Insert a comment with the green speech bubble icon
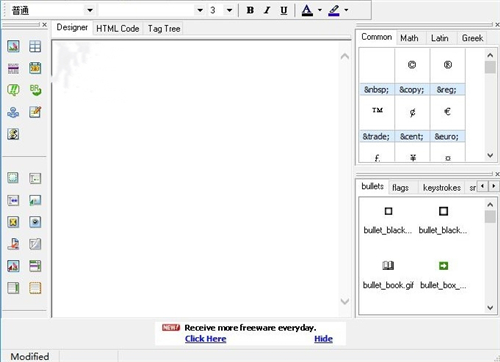500x362 pixels. click(x=13, y=90)
